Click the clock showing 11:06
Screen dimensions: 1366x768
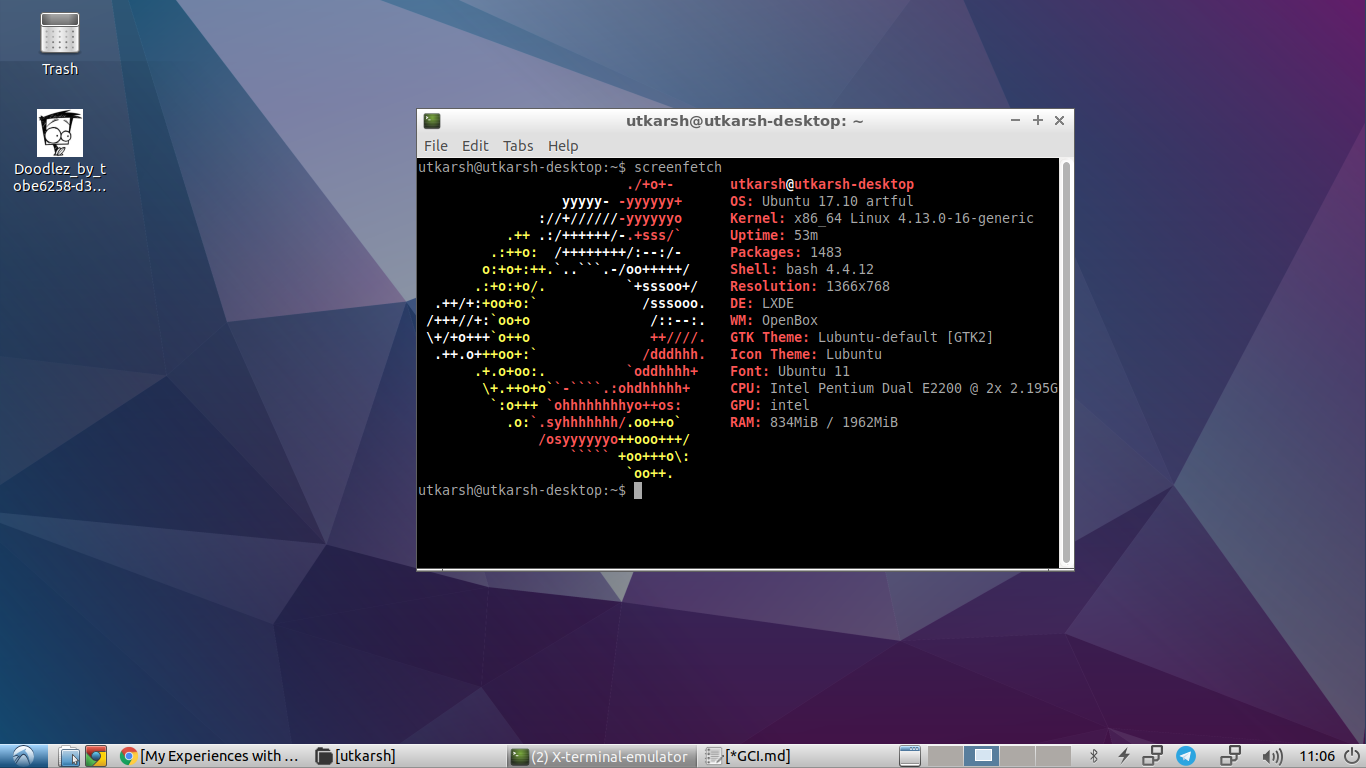(x=1317, y=756)
